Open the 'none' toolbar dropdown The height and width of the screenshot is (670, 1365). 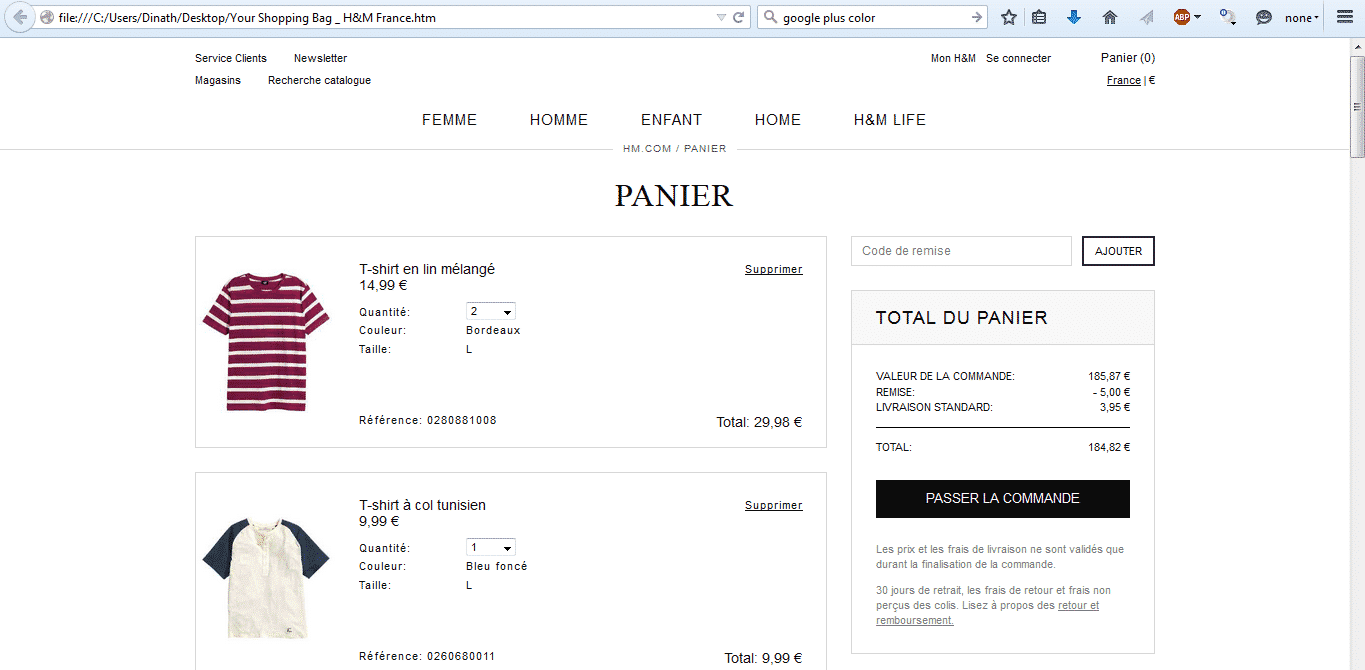[1302, 17]
